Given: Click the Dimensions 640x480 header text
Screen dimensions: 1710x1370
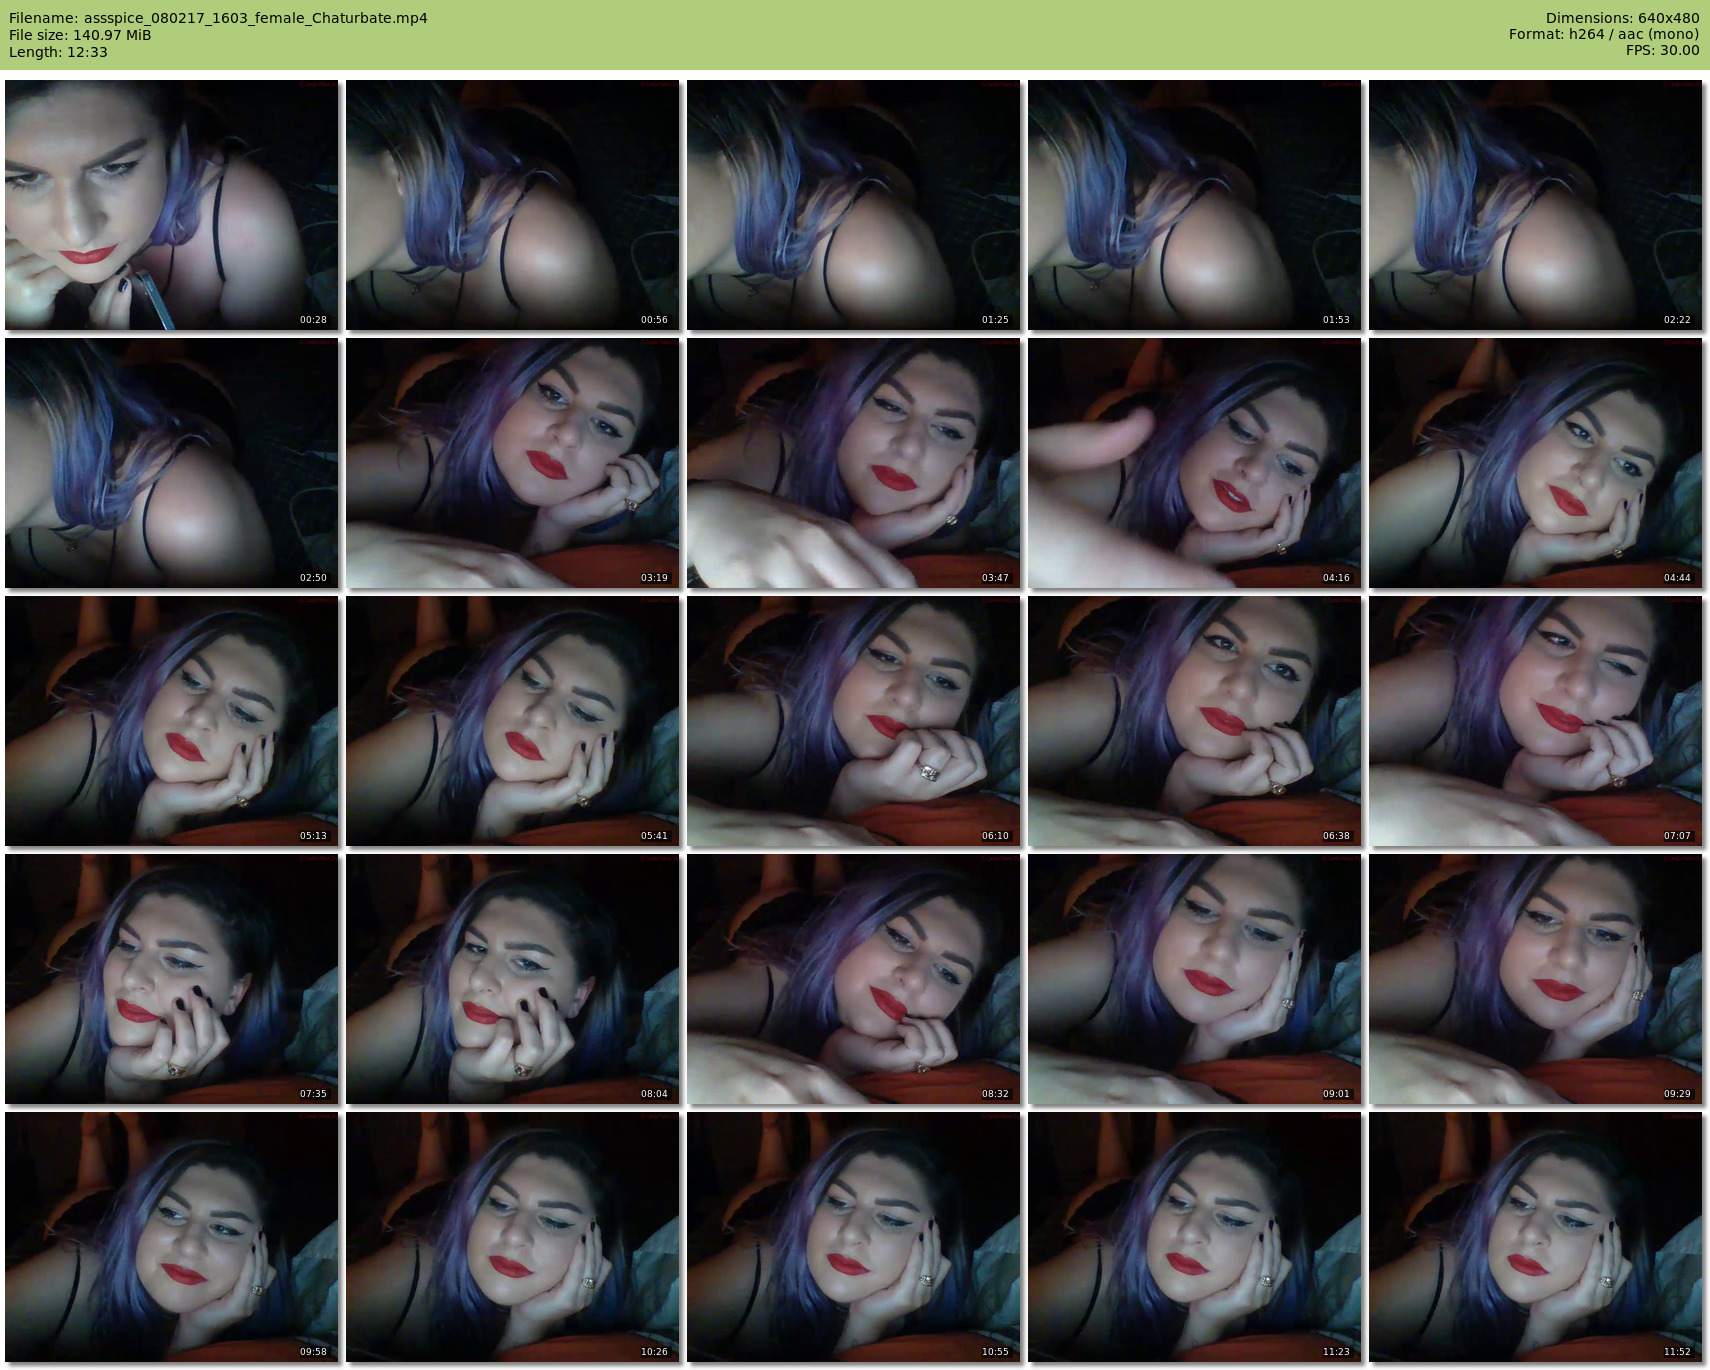Looking at the screenshot, I should pos(1622,18).
